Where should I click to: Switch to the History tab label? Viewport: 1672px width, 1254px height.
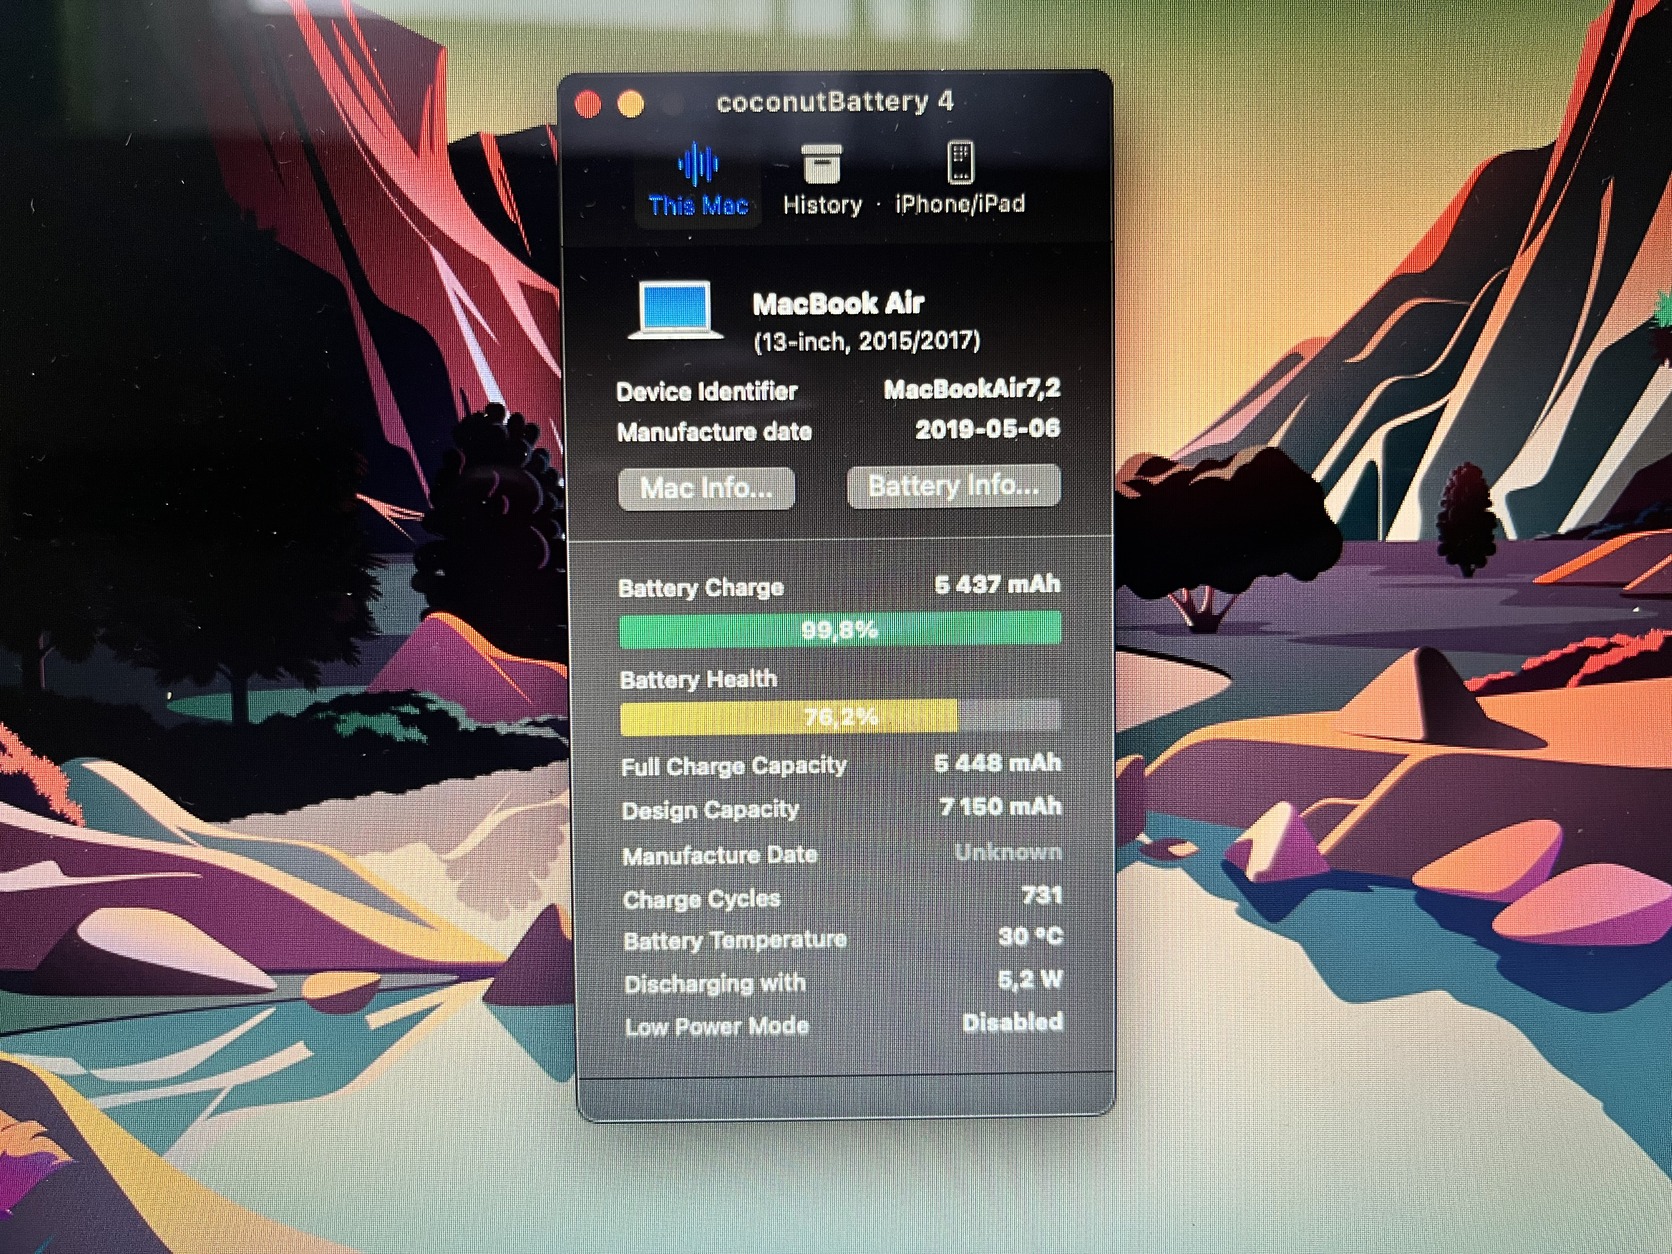click(x=822, y=205)
